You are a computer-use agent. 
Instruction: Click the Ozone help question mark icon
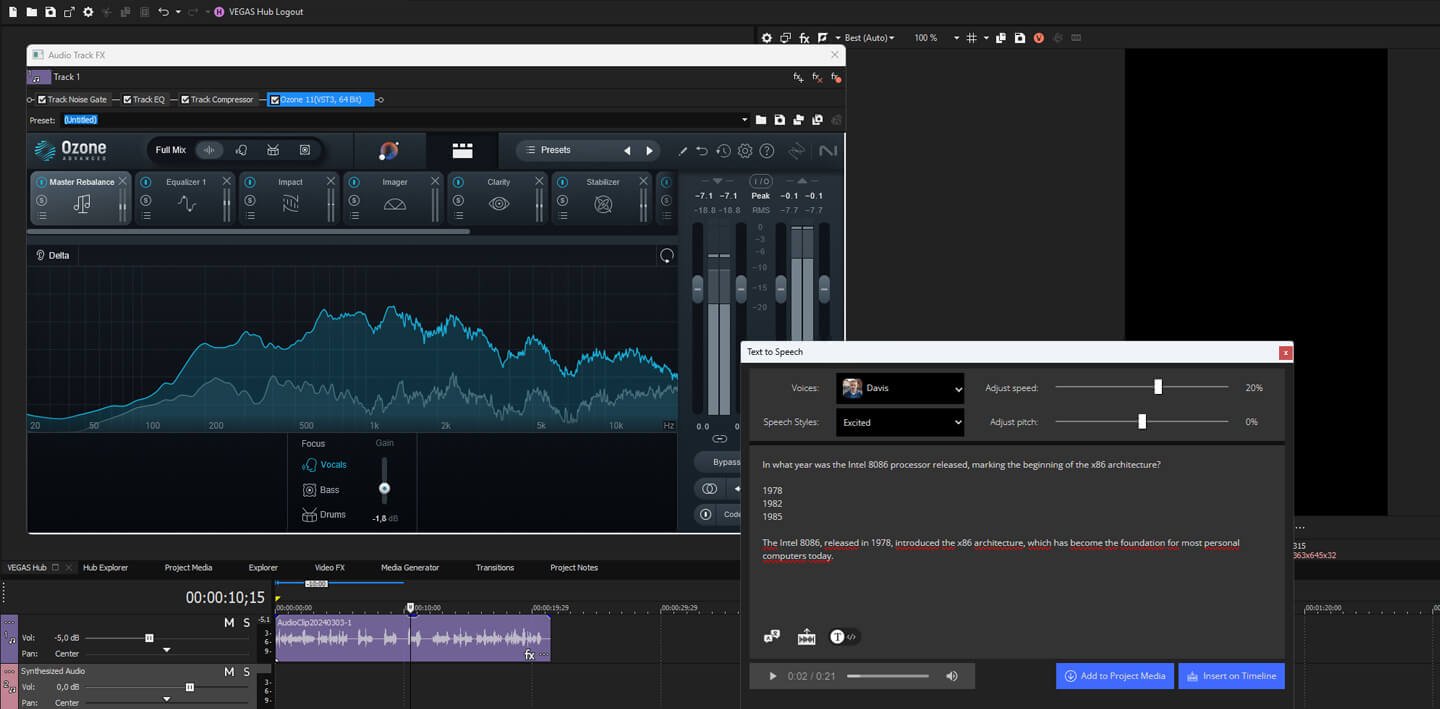click(x=767, y=151)
